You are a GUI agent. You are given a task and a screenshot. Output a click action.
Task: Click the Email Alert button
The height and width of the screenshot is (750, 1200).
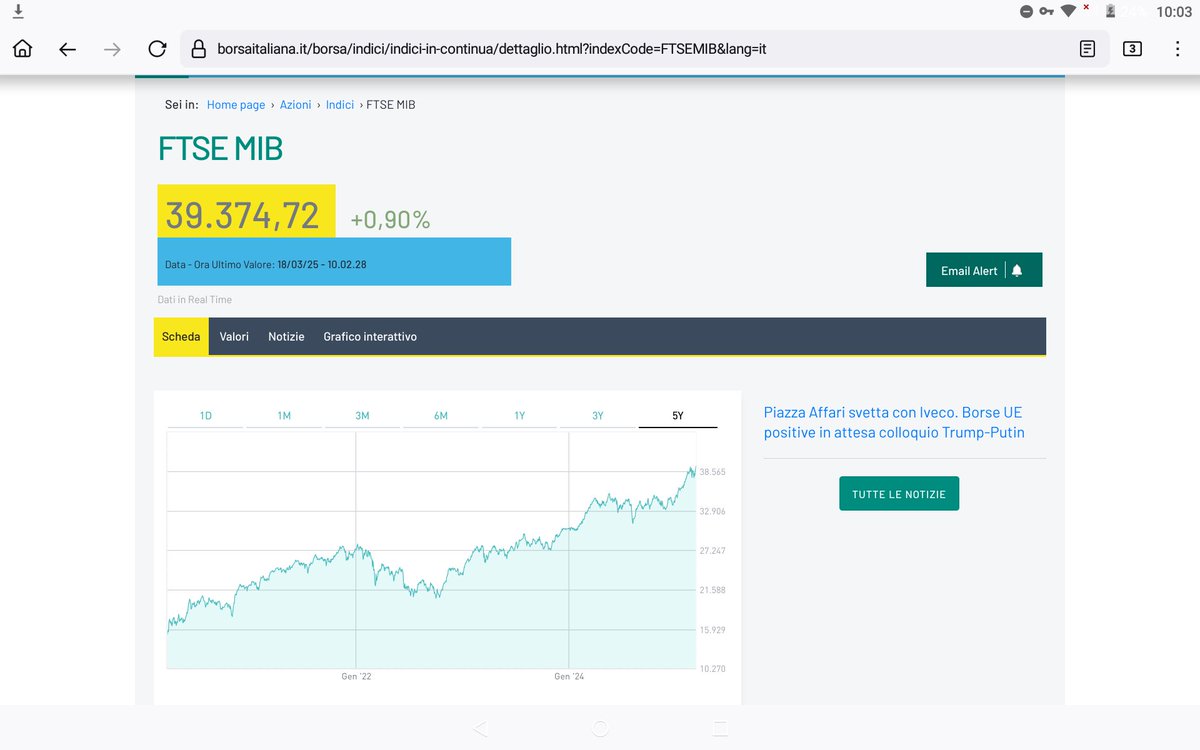coord(984,270)
